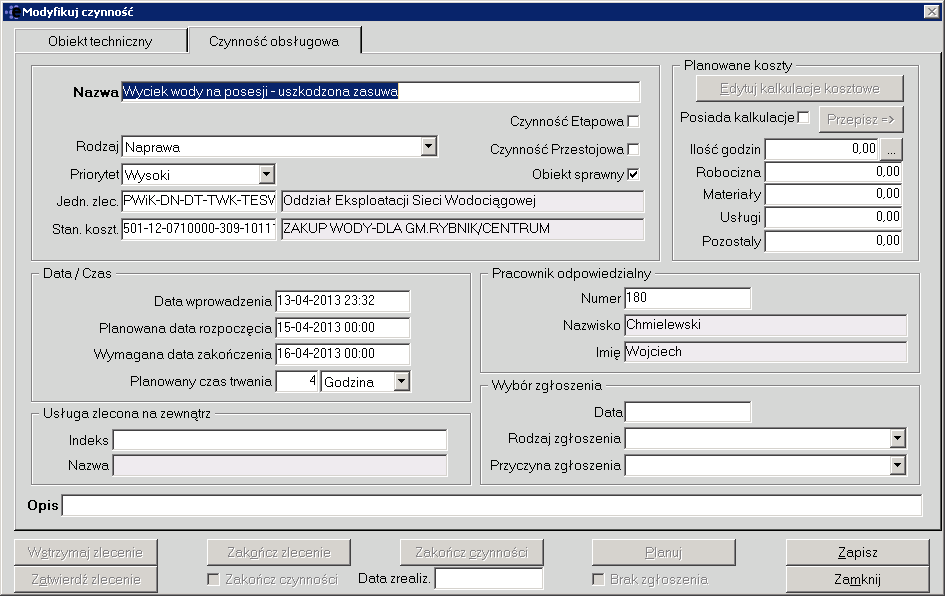This screenshot has height=596, width=945.
Task: Toggle the Brak zgłoszenia checkbox
Action: pyautogui.click(x=598, y=579)
